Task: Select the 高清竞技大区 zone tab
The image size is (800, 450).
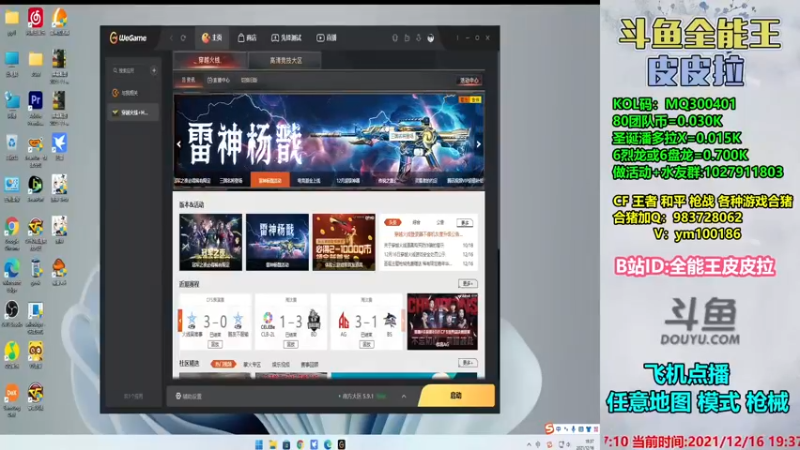Action: coord(285,60)
